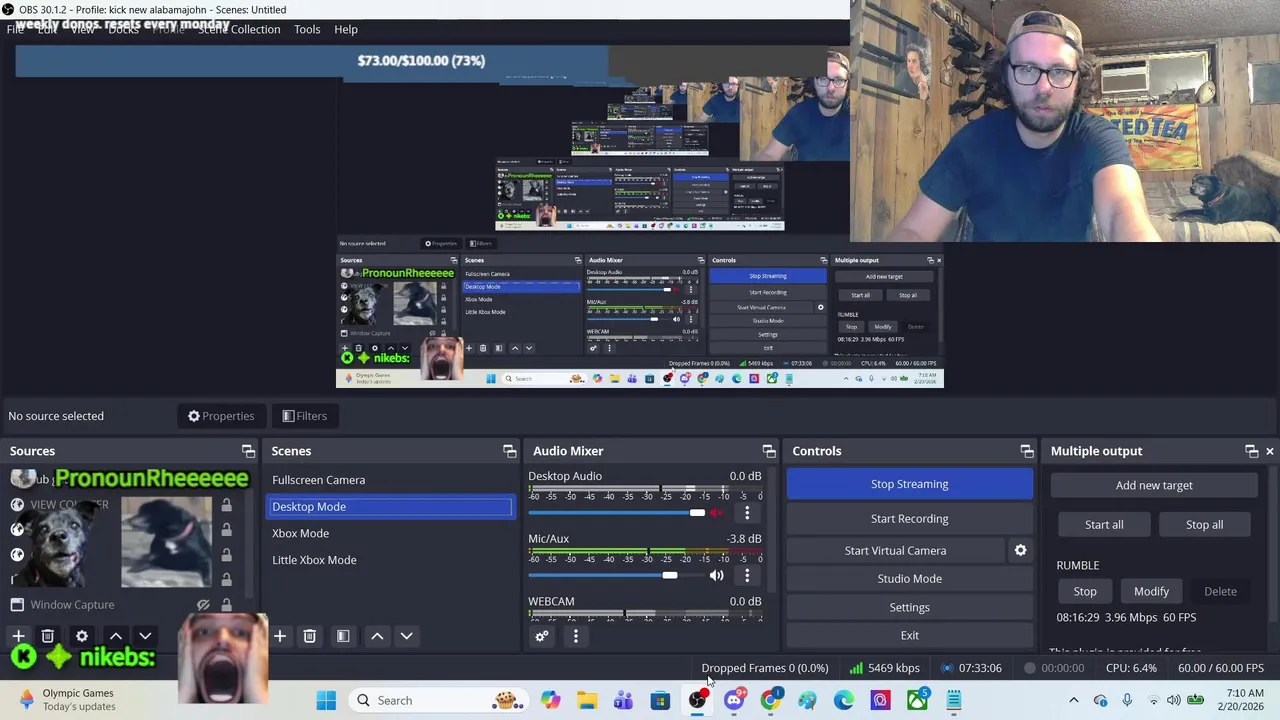
Task: Click Mic/Aux volume slider handle
Action: click(x=669, y=575)
